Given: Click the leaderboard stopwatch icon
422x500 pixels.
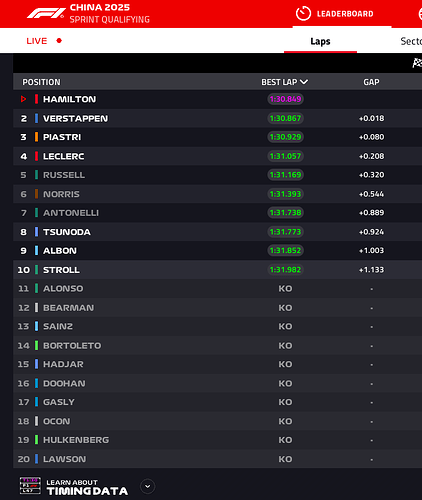Looking at the screenshot, I should [x=303, y=14].
